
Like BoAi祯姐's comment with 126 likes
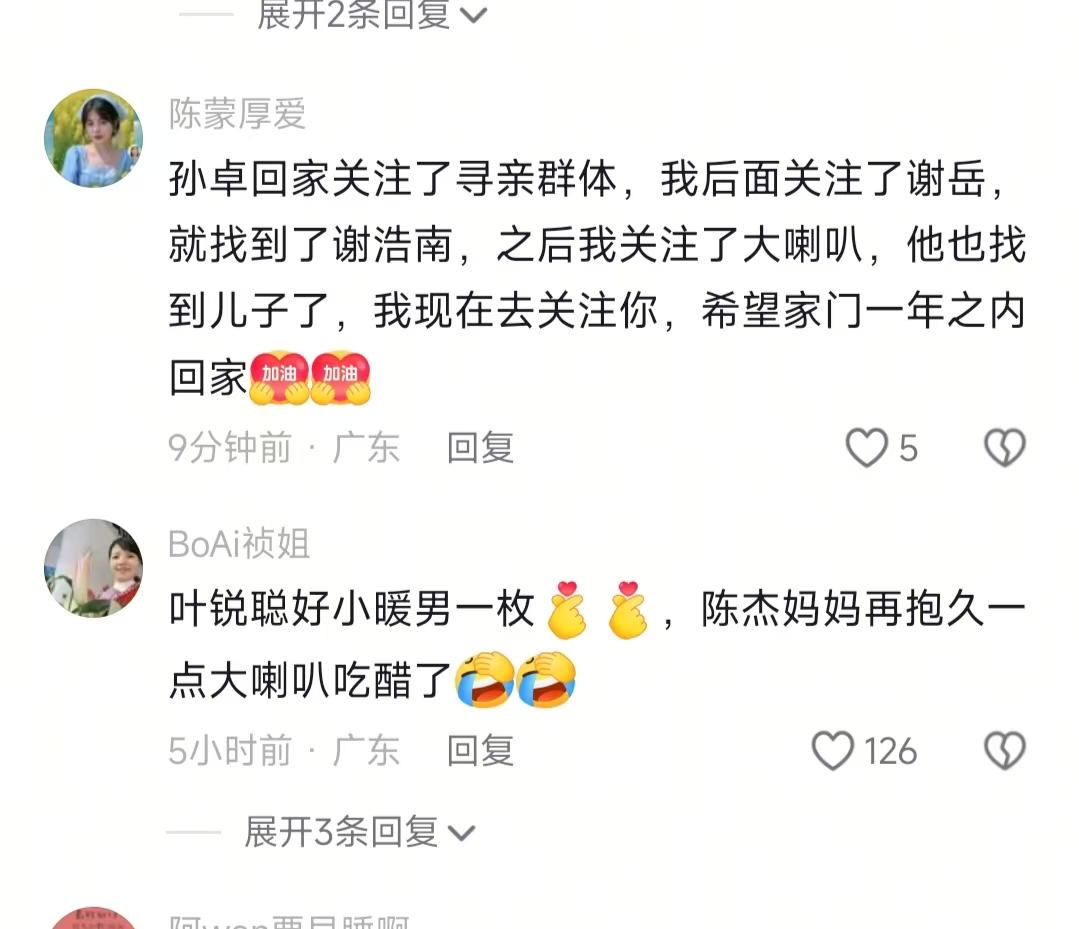pos(833,751)
